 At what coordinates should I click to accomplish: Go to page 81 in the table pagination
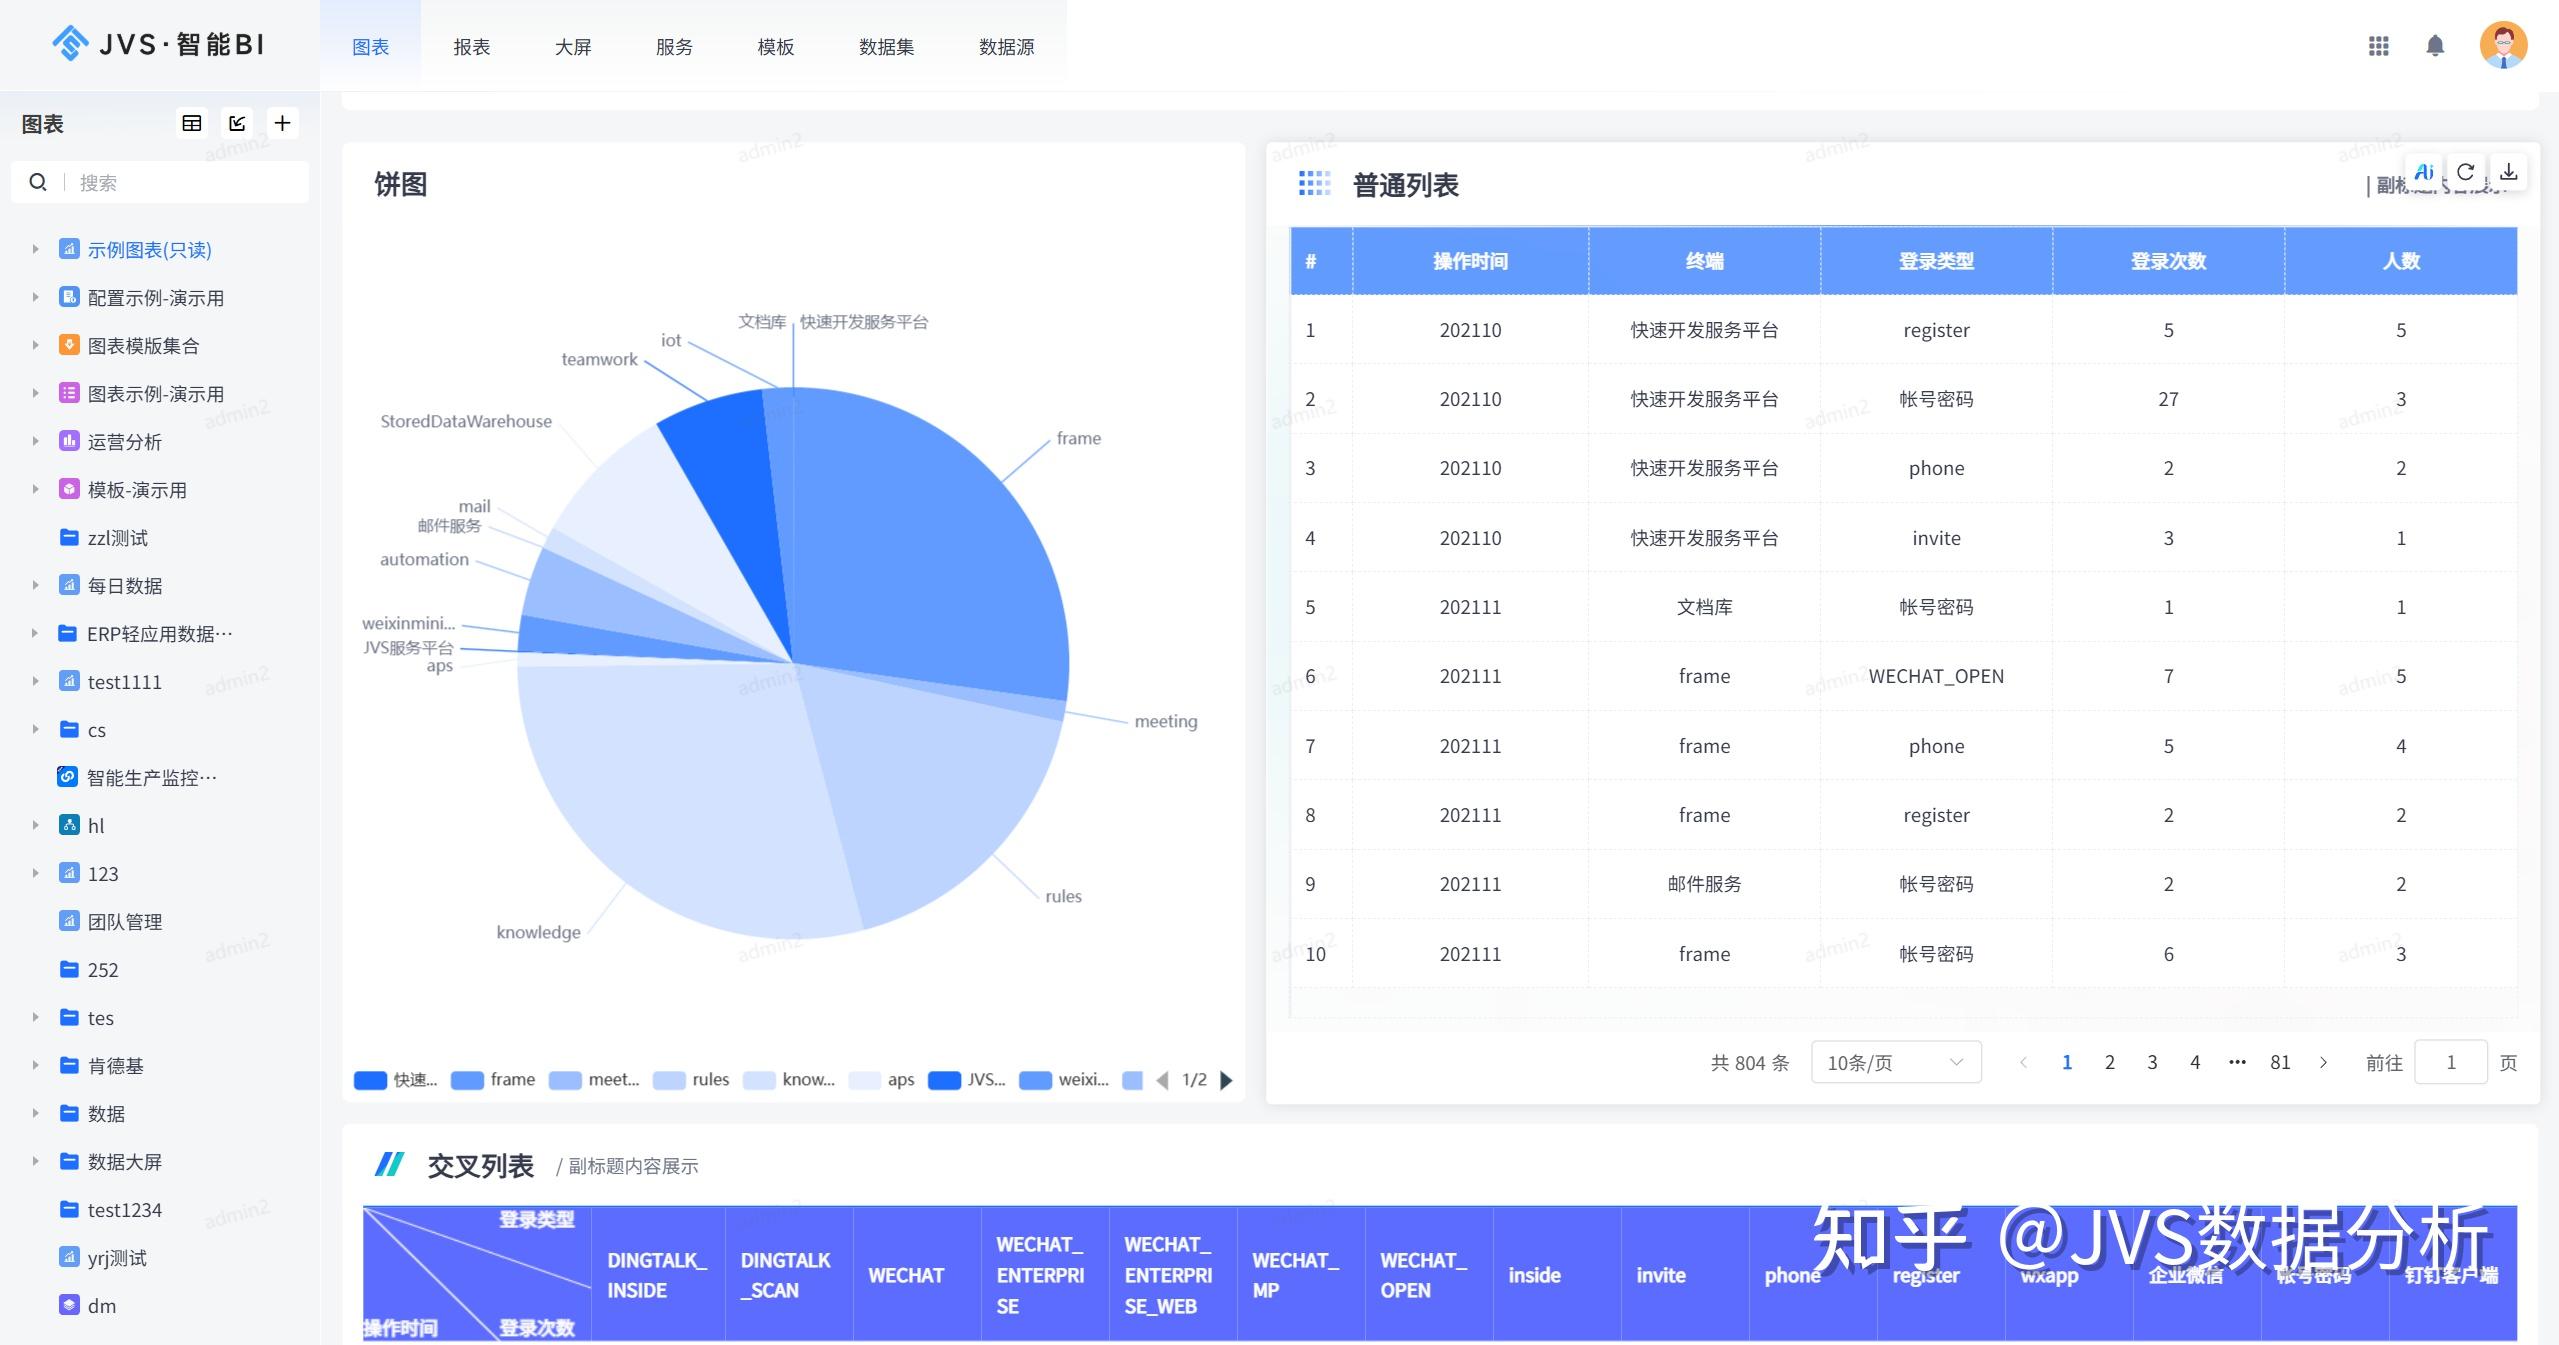tap(2280, 1062)
